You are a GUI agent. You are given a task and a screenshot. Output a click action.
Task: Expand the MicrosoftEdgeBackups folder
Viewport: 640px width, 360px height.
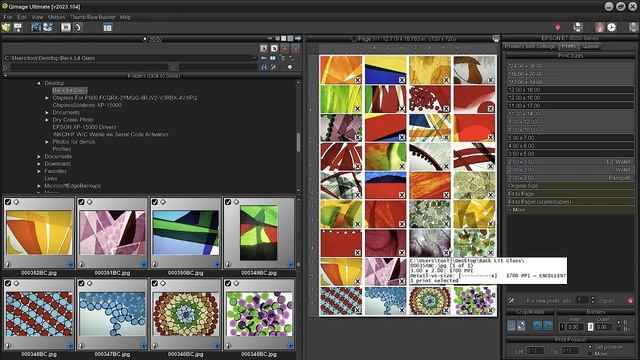39,186
